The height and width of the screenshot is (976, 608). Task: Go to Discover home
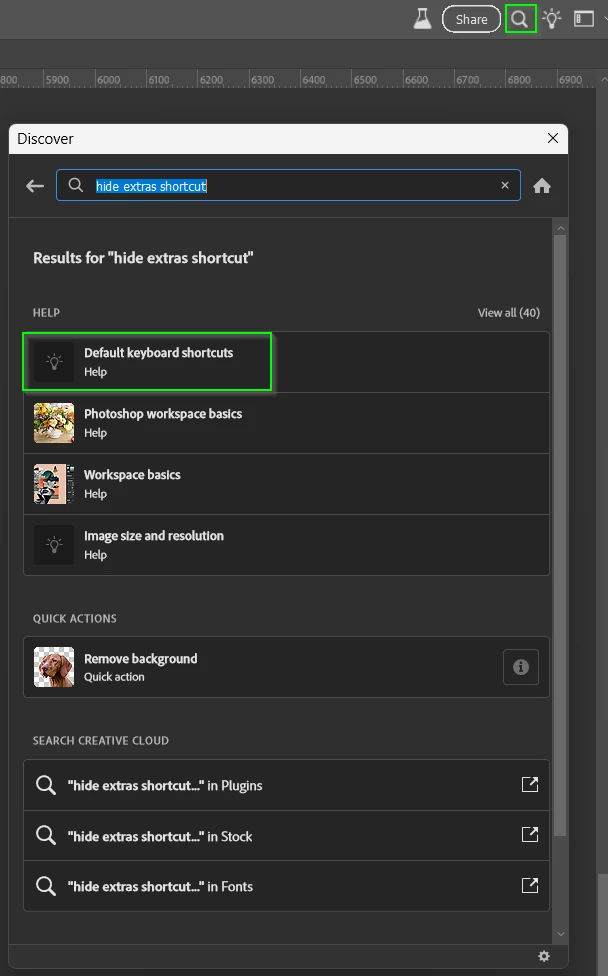542,185
